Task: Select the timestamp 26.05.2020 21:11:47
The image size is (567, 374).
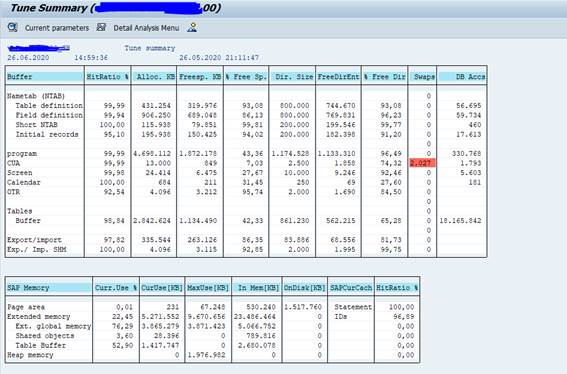Action: [219, 58]
